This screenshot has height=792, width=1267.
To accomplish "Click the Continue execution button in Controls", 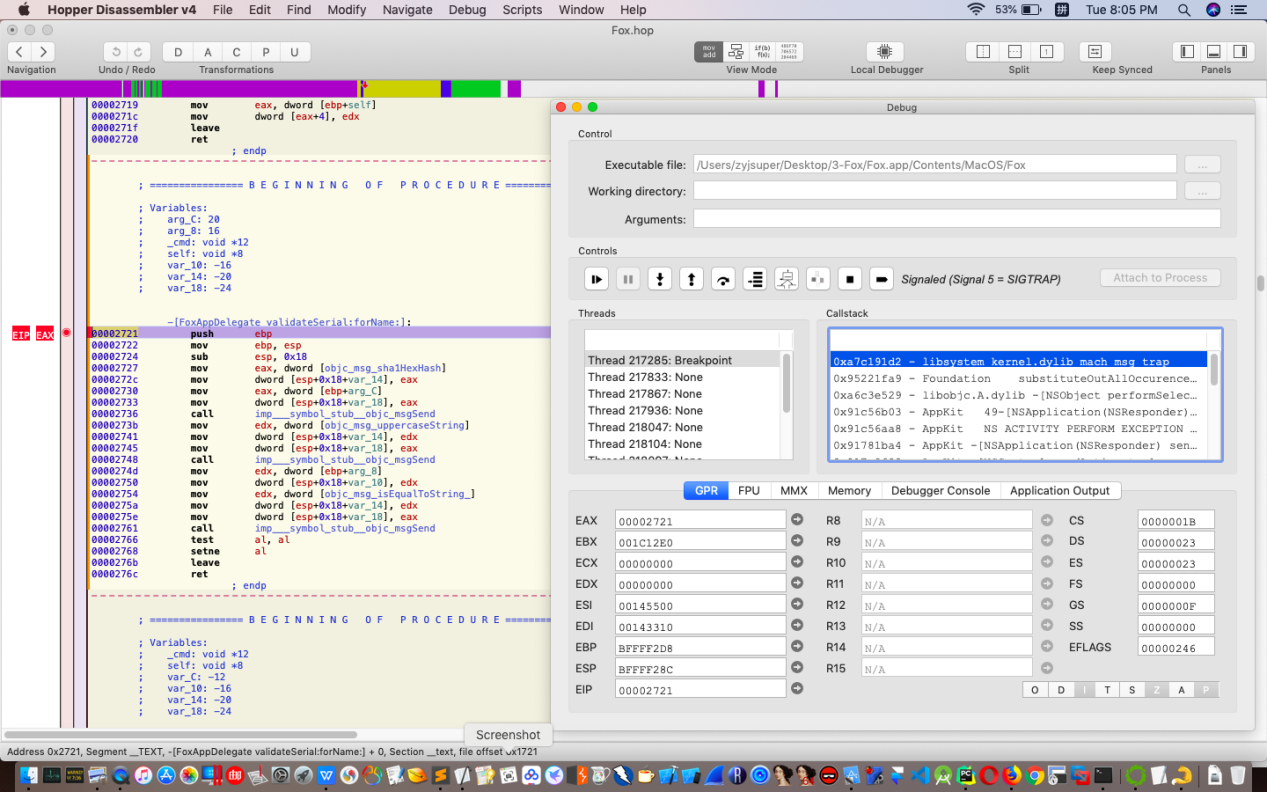I will 597,279.
